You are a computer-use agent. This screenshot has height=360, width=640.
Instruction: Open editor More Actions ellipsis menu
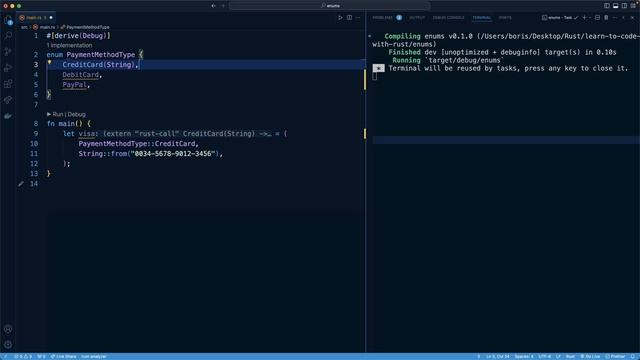click(x=358, y=18)
